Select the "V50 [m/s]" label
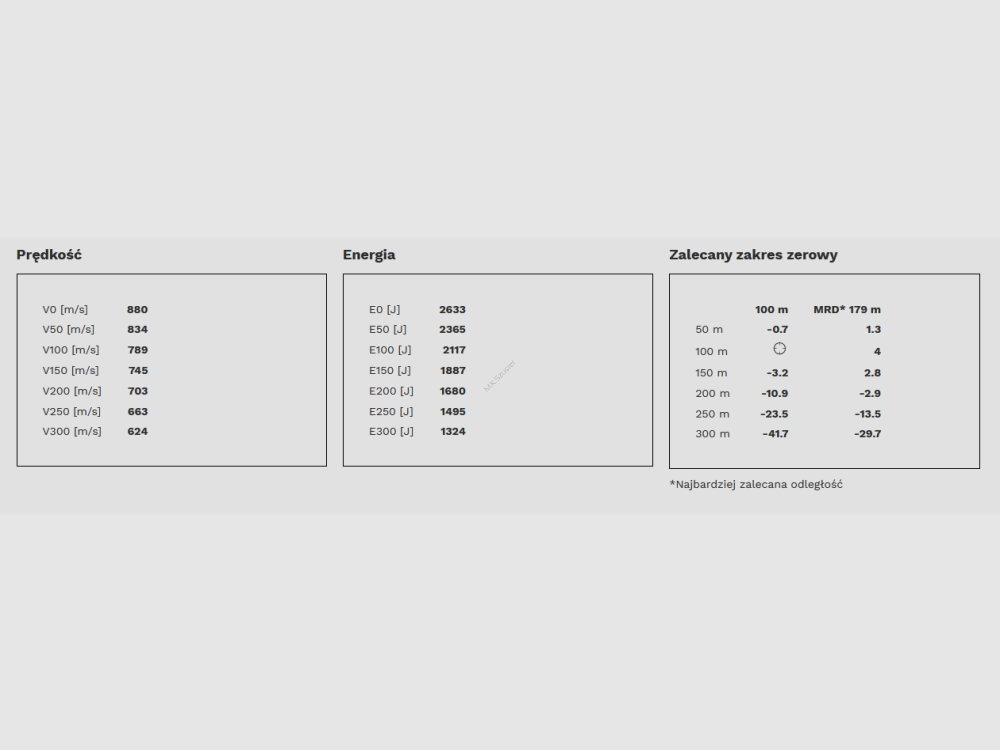Image resolution: width=1000 pixels, height=750 pixels. [x=68, y=330]
